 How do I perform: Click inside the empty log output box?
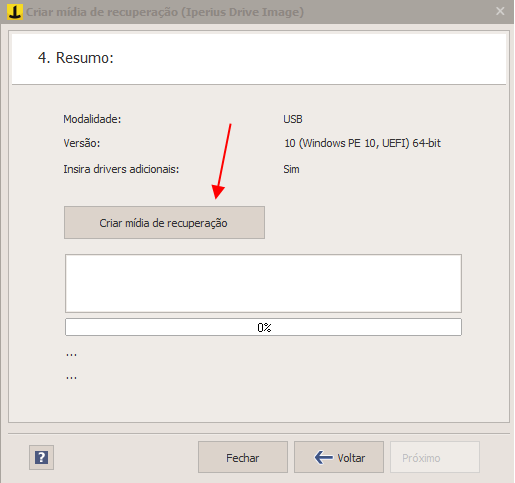coord(263,283)
